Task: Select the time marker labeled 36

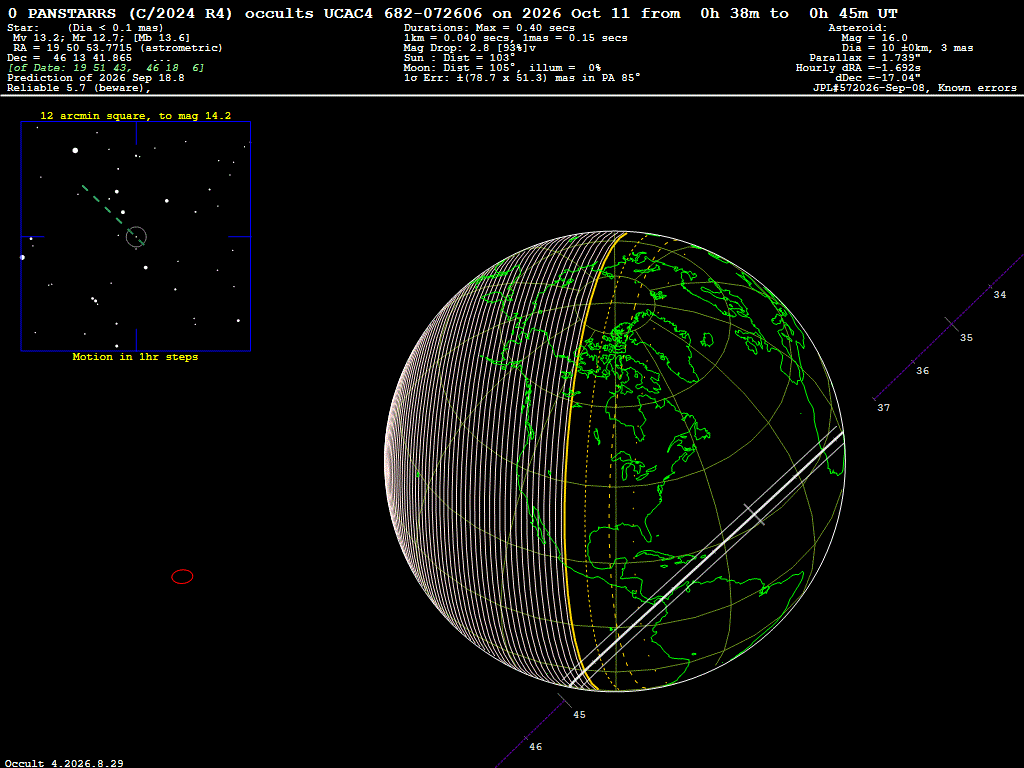Action: pos(922,370)
